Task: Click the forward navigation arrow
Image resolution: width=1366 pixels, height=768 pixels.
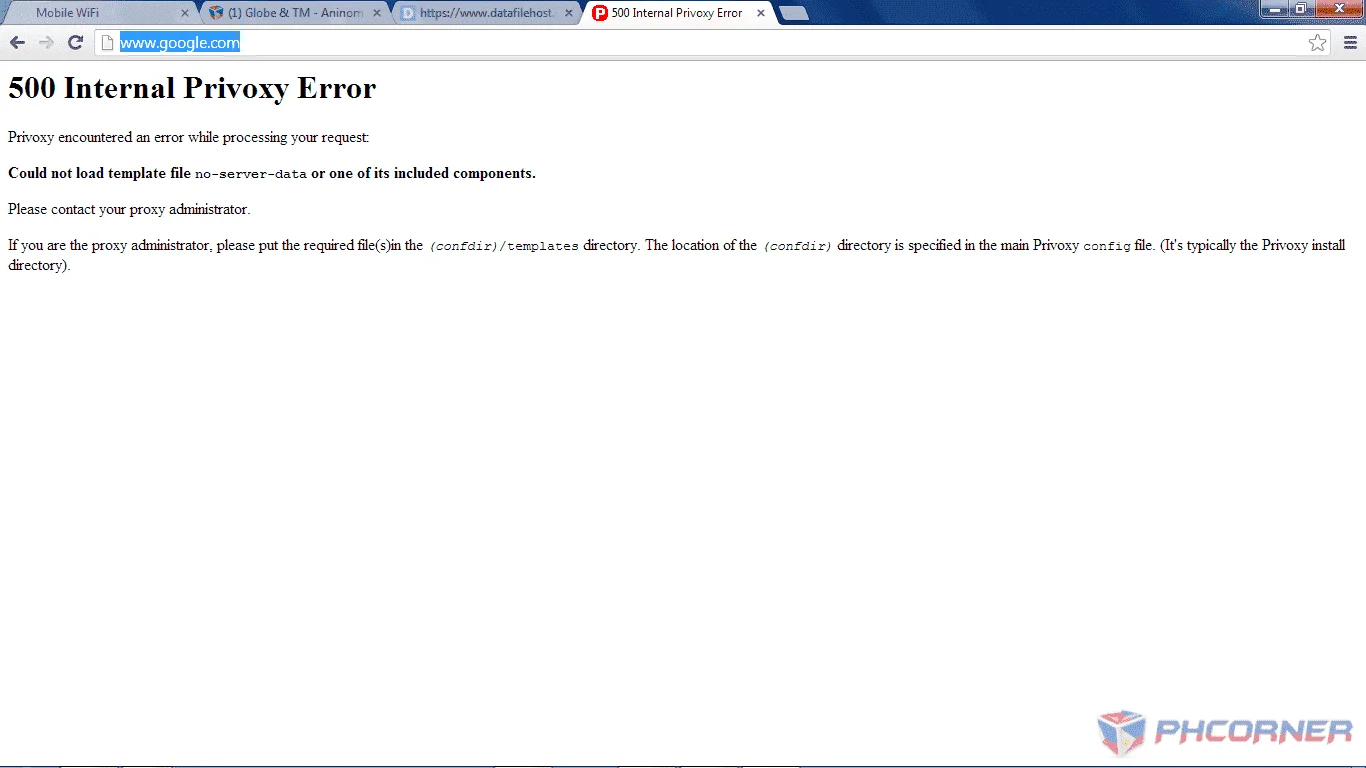Action: pos(46,42)
